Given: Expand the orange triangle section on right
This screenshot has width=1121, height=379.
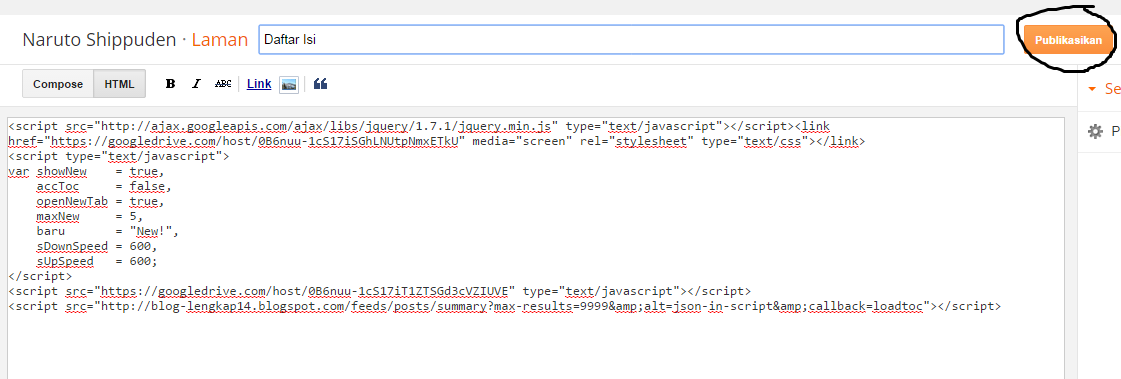Looking at the screenshot, I should click(x=1092, y=89).
